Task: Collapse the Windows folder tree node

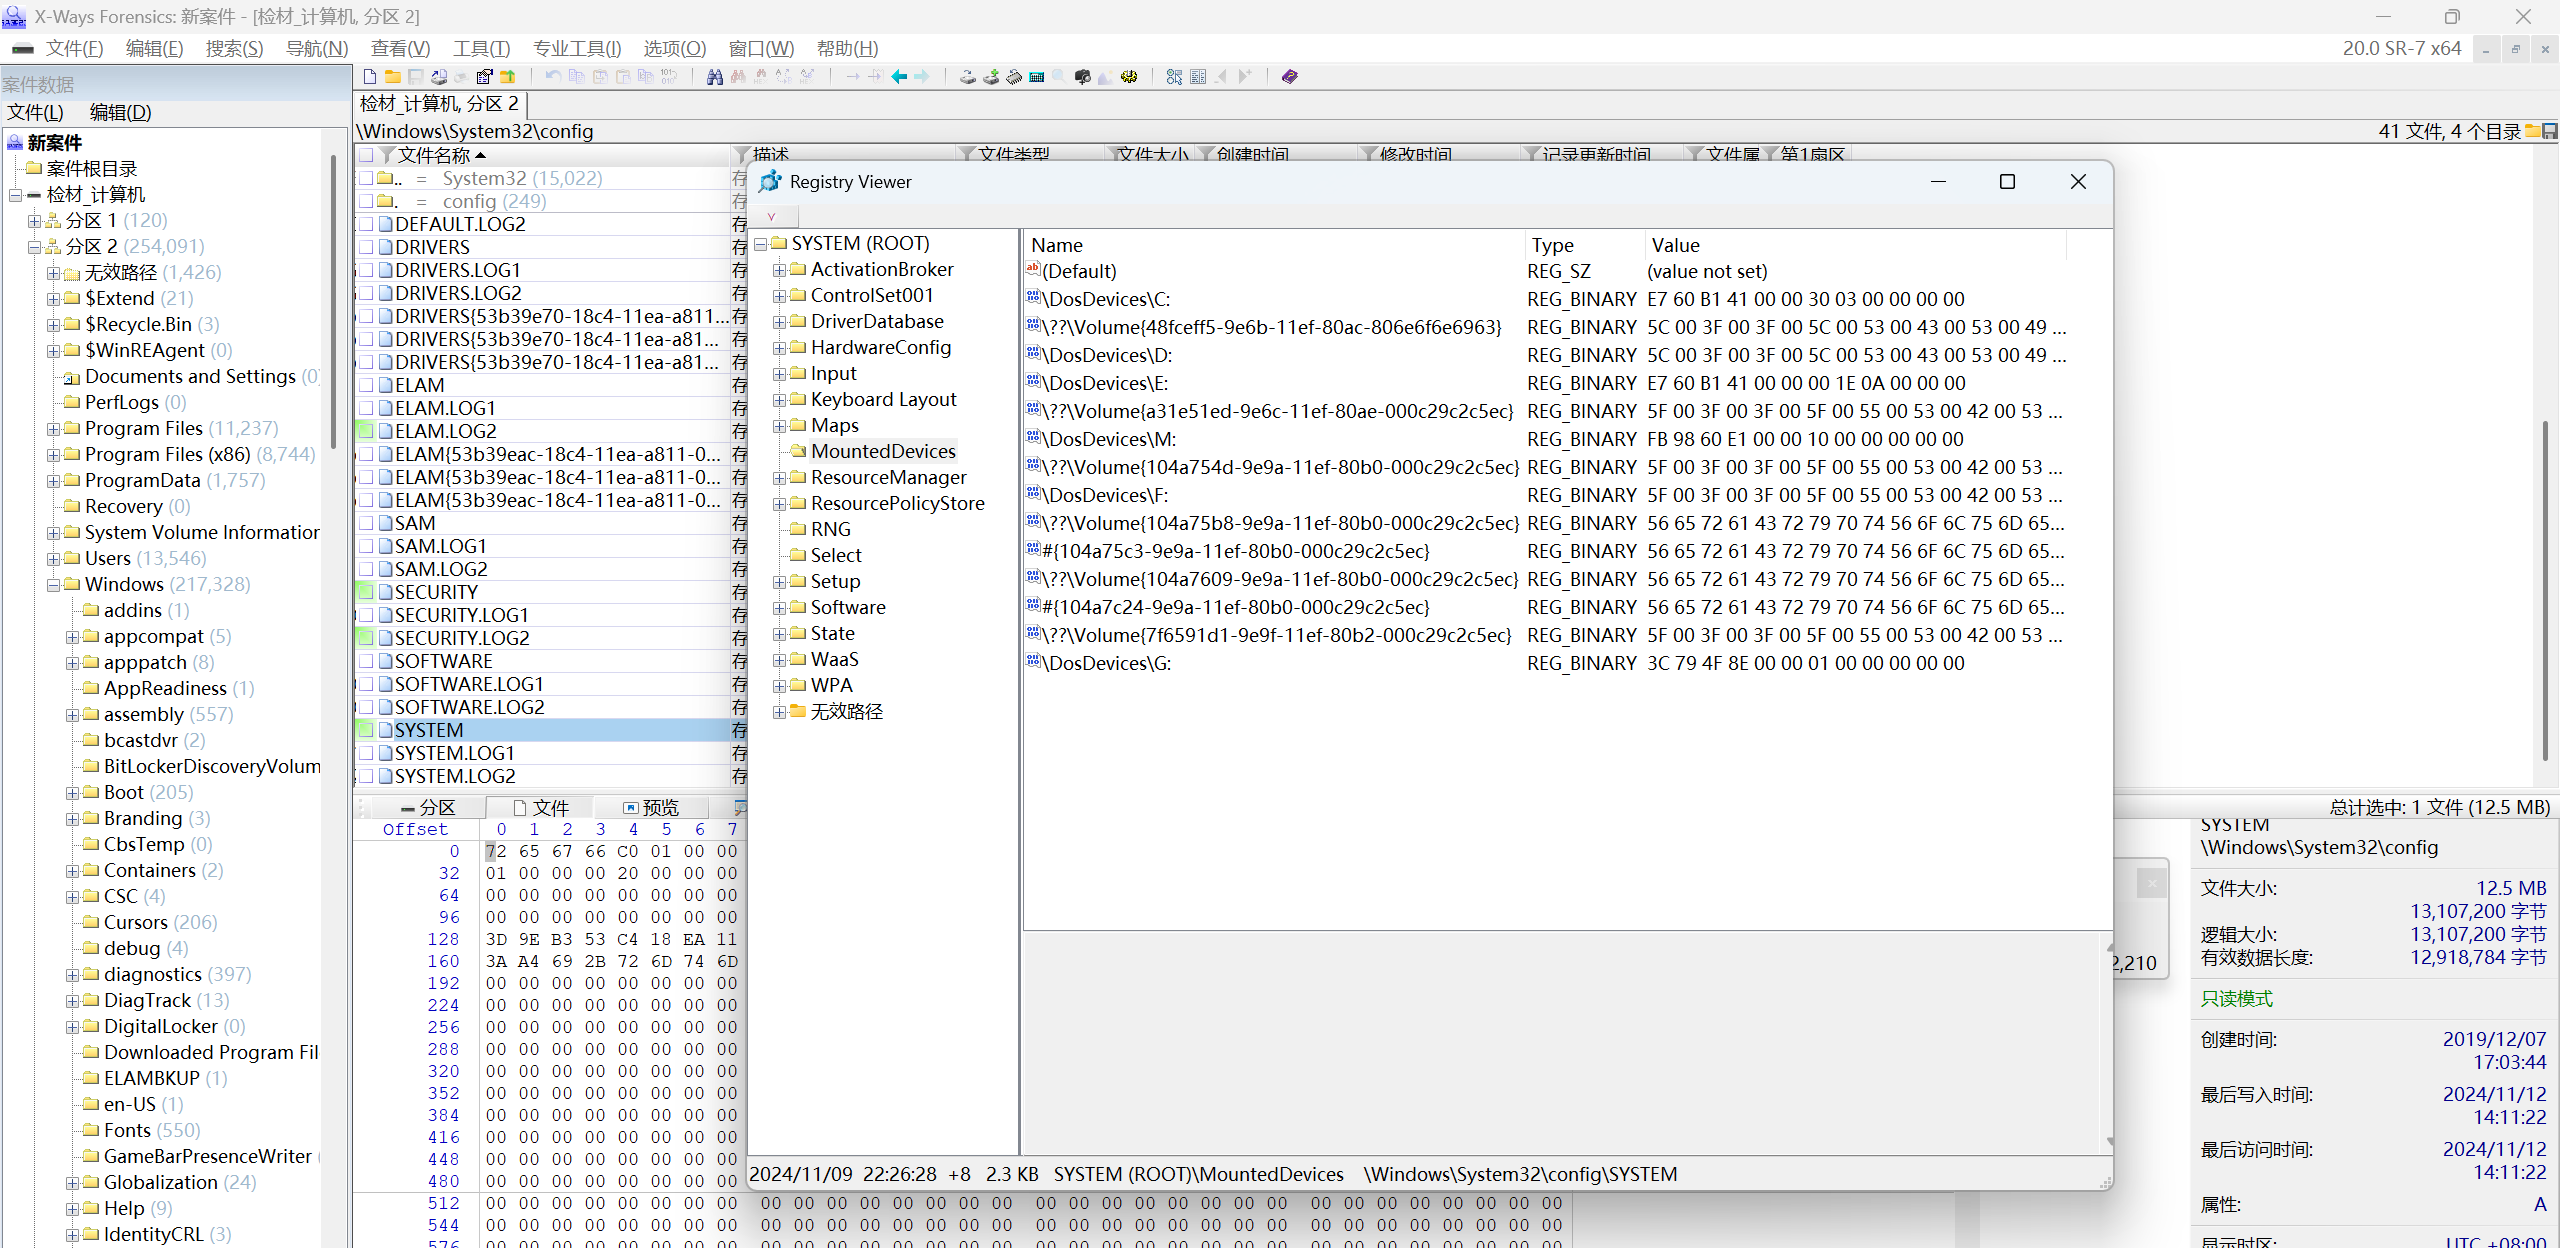Action: coord(53,585)
